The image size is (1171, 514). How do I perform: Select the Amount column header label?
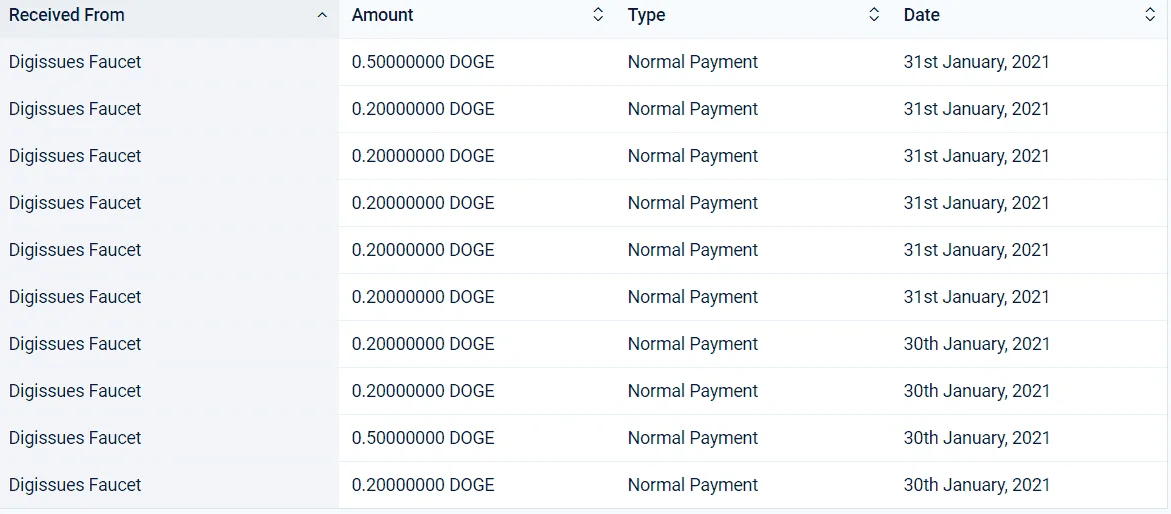point(382,15)
